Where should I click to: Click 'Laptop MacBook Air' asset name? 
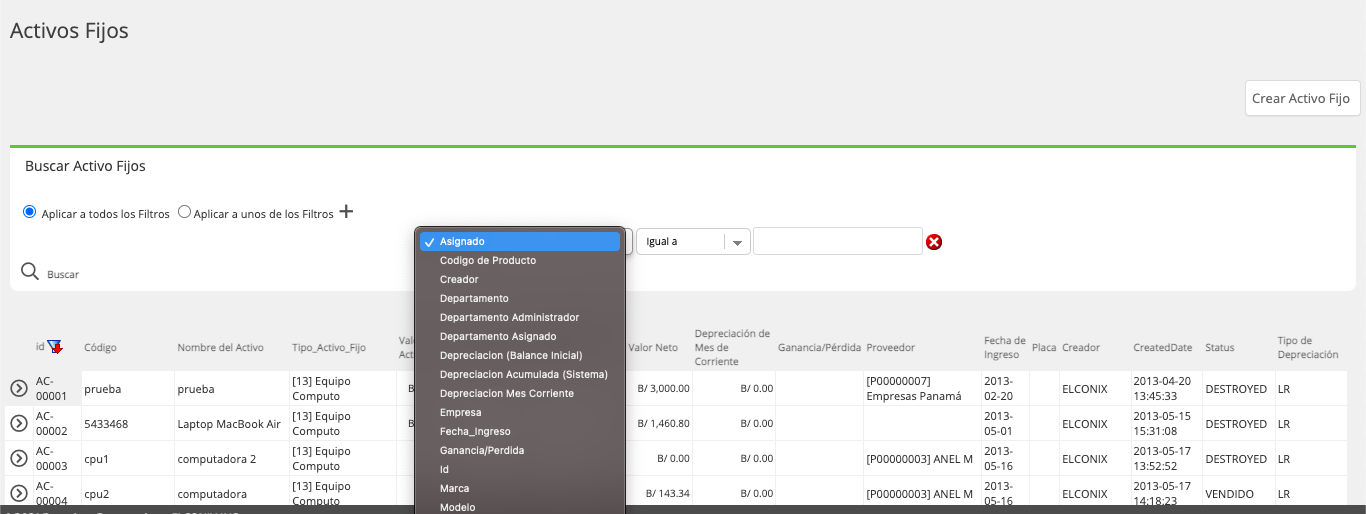tap(229, 424)
